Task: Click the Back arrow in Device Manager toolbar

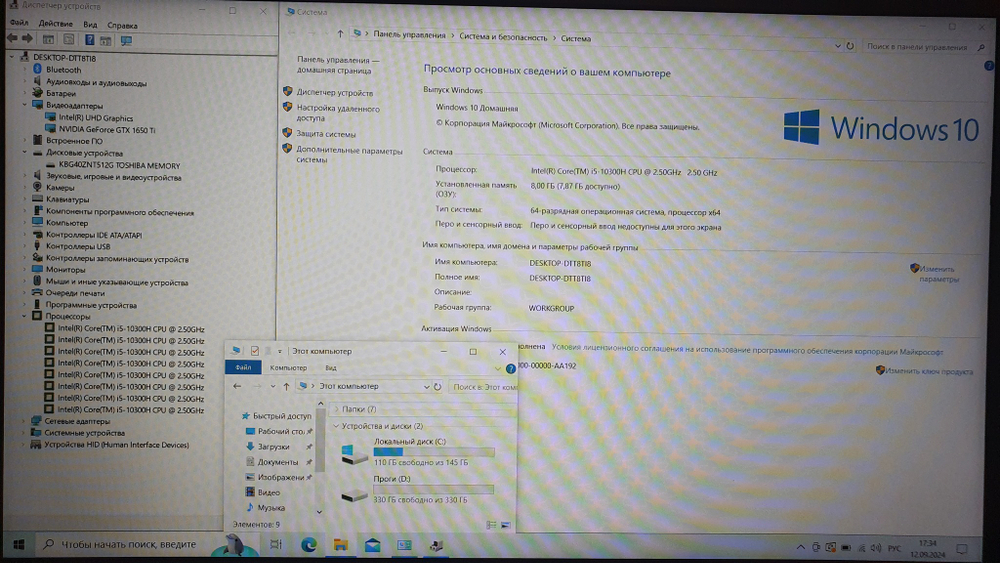Action: [x=12, y=40]
